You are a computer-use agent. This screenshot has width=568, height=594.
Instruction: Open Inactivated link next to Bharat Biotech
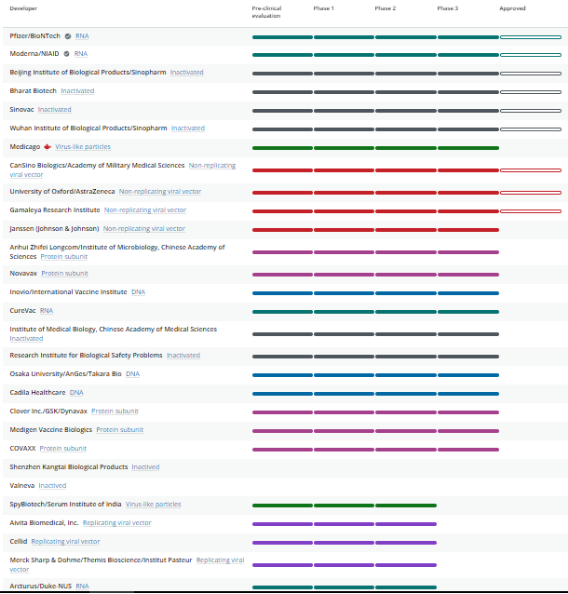pyautogui.click(x=77, y=91)
